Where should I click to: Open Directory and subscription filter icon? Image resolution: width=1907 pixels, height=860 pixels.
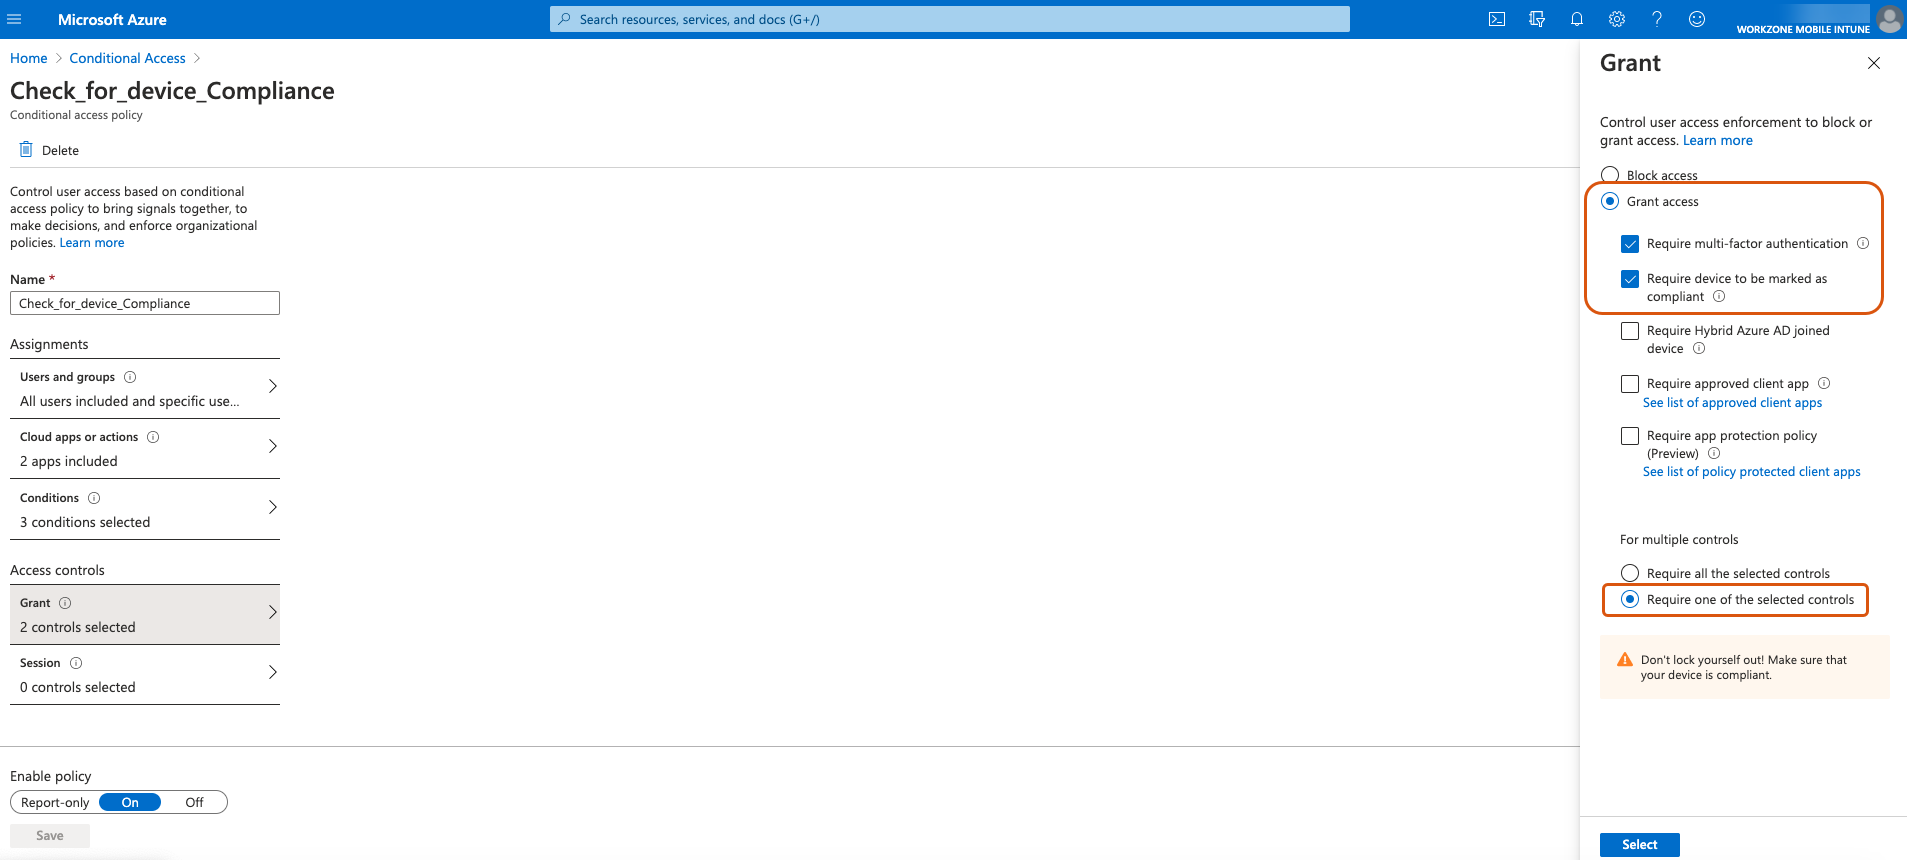click(x=1537, y=19)
